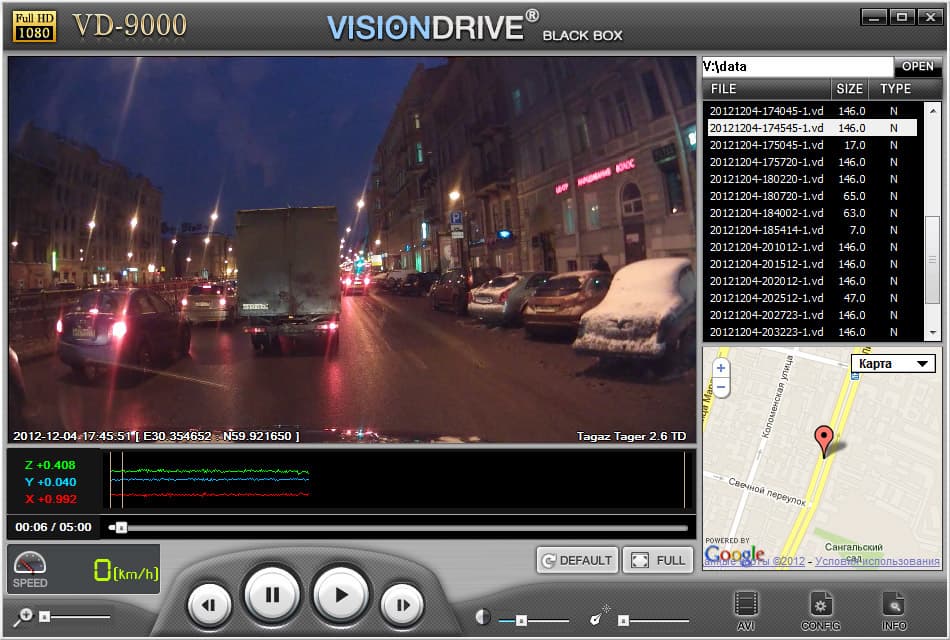Select file 20121204-201012-1.vd
Image resolution: width=950 pixels, height=640 pixels.
[812, 247]
